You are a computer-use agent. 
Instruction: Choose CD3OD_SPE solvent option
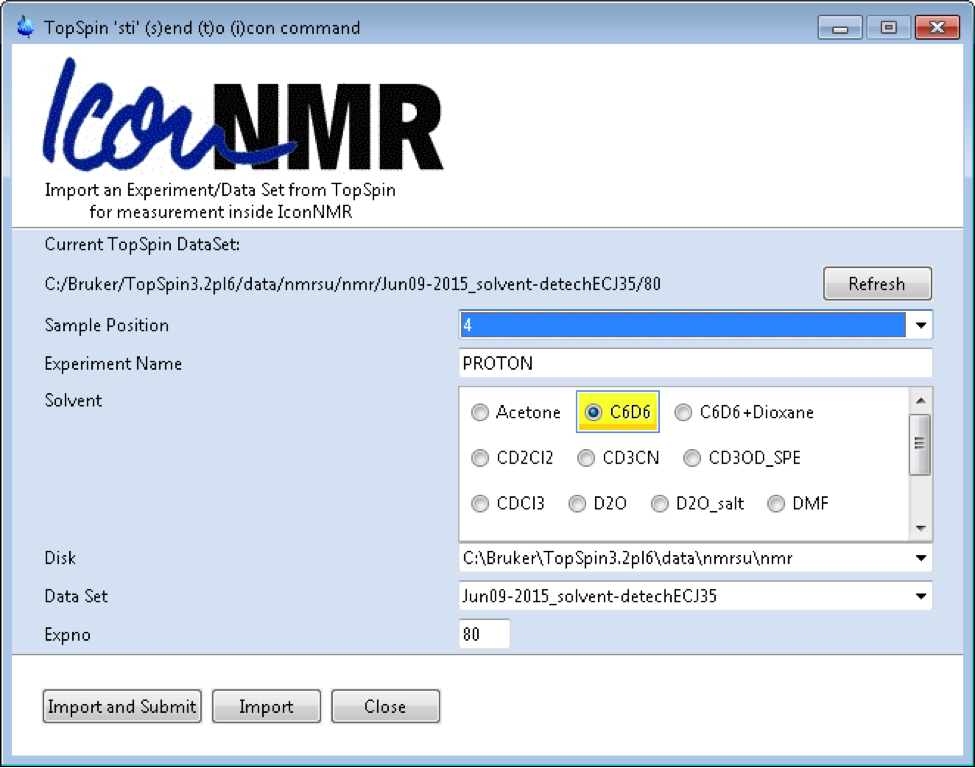click(692, 458)
